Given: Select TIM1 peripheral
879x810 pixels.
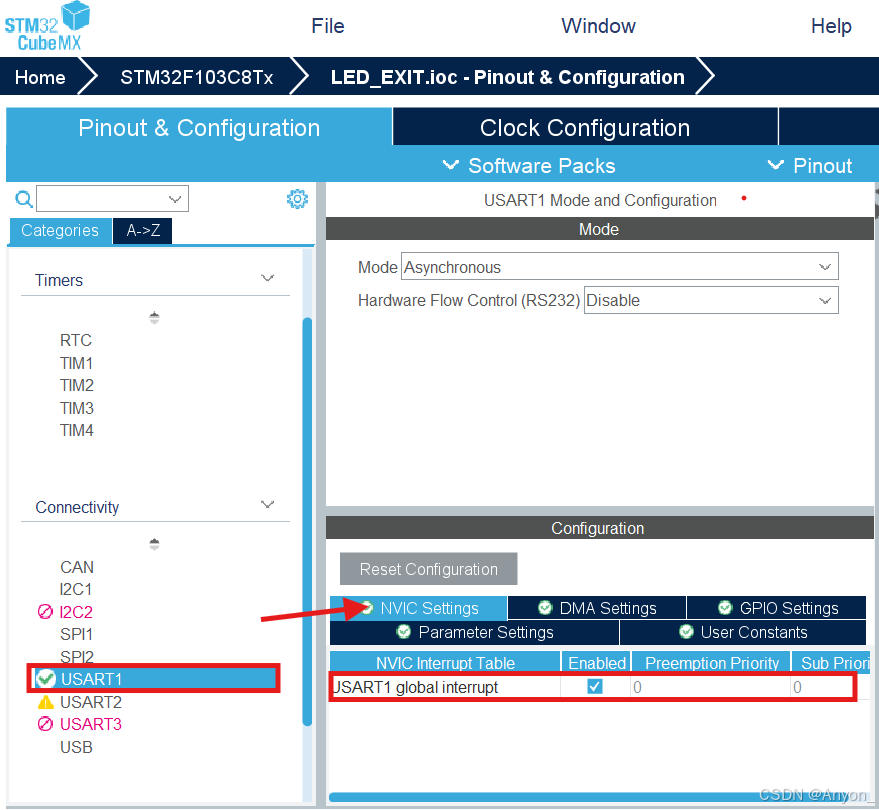Looking at the screenshot, I should click(76, 363).
